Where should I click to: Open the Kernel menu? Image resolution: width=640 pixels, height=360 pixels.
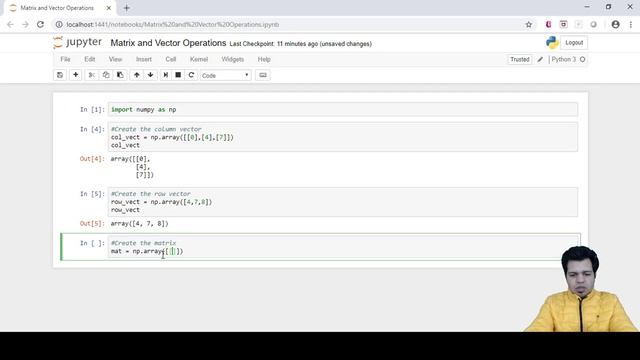point(199,60)
